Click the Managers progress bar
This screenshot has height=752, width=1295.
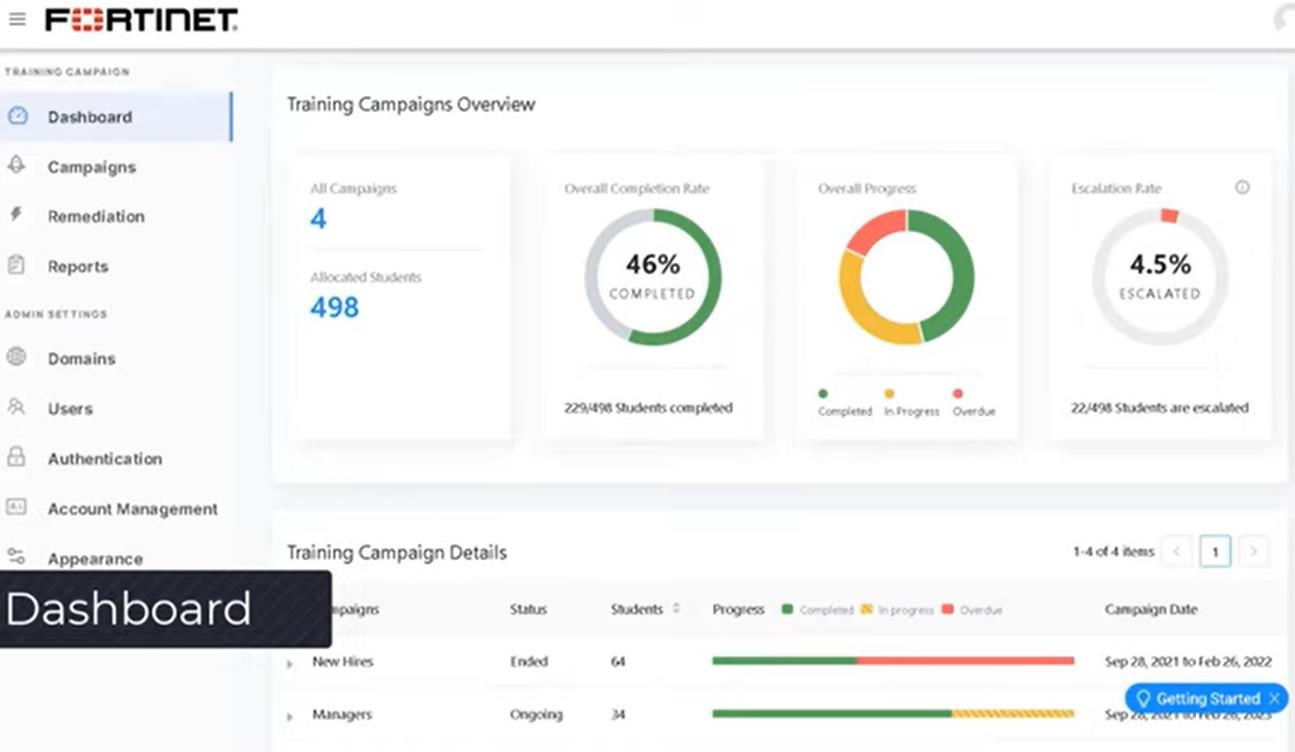pos(893,714)
